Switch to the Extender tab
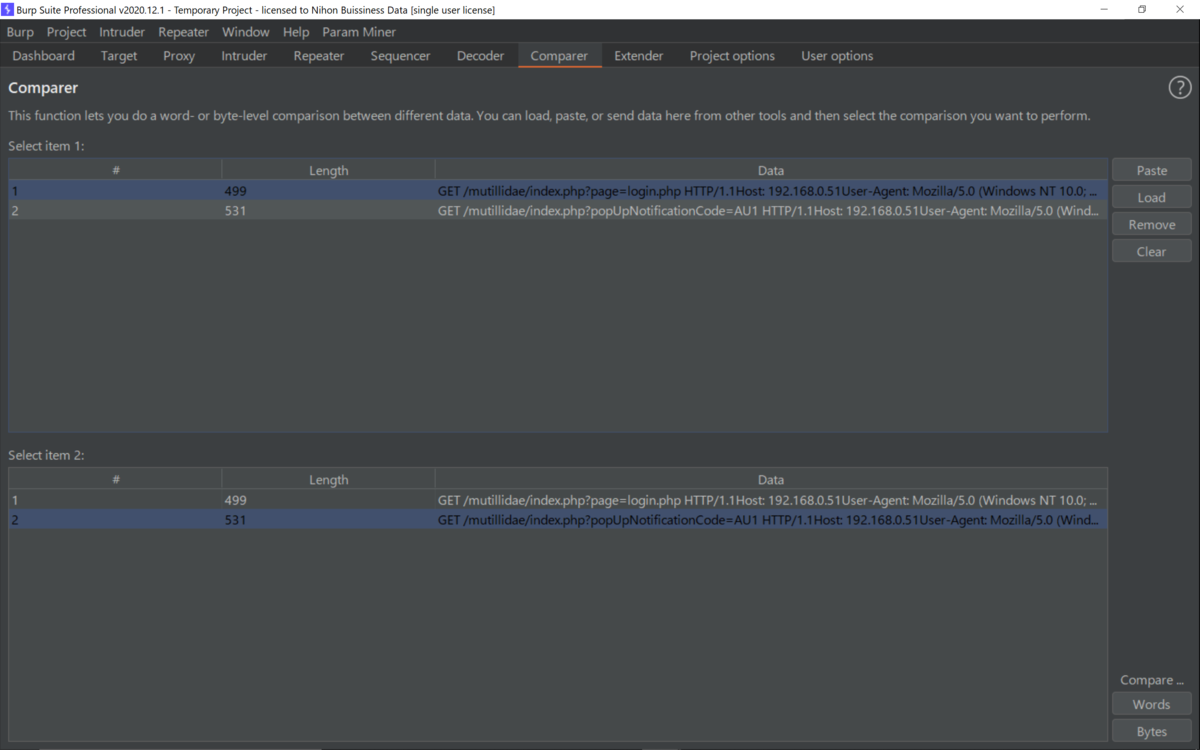This screenshot has height=750, width=1200. [x=638, y=56]
